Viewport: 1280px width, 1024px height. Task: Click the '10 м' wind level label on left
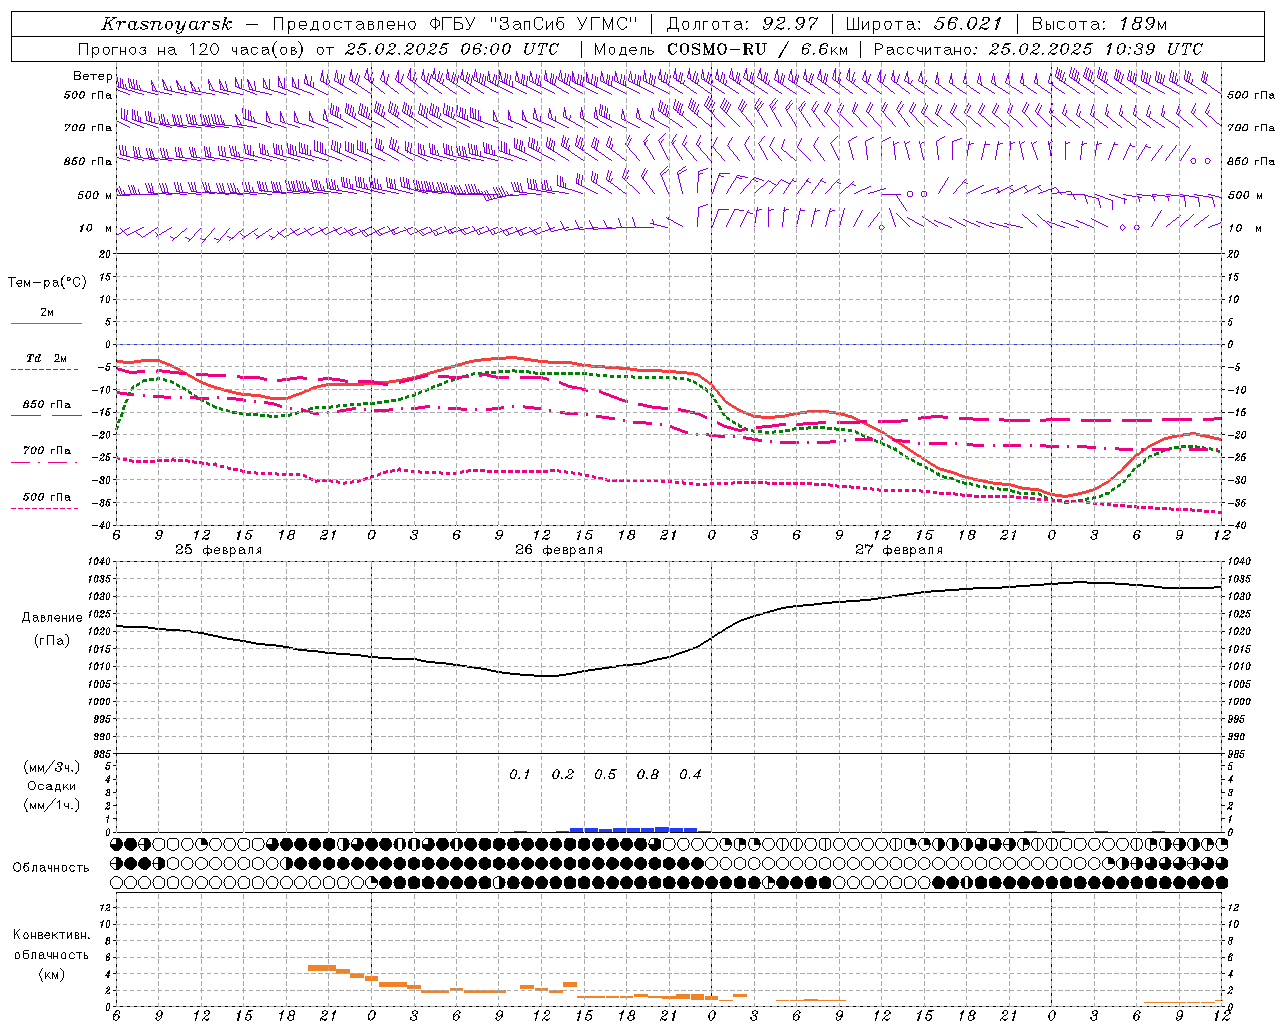pos(95,228)
